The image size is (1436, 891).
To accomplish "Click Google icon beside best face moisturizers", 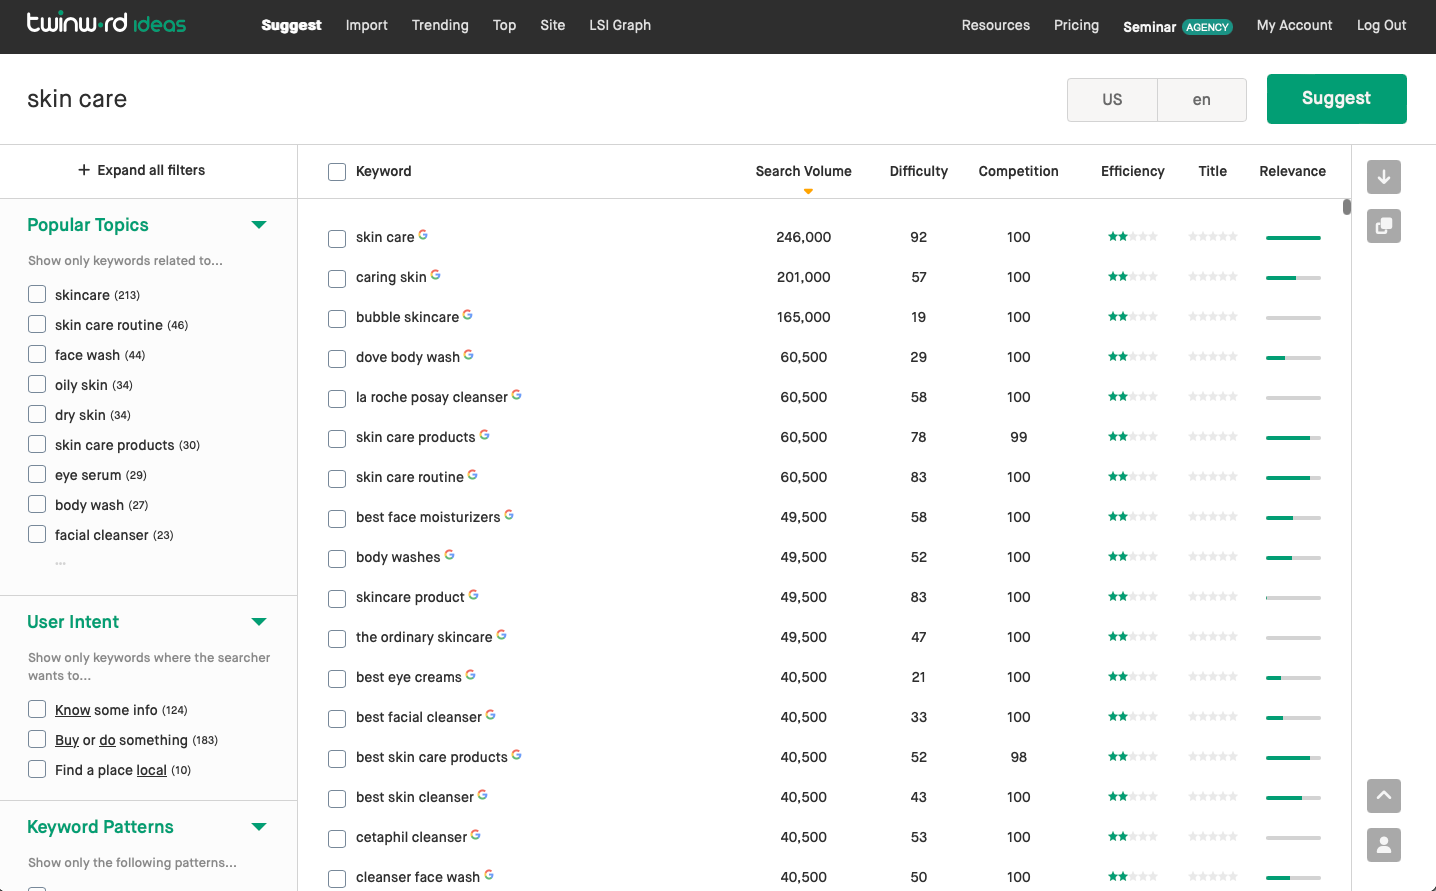I will coord(509,515).
